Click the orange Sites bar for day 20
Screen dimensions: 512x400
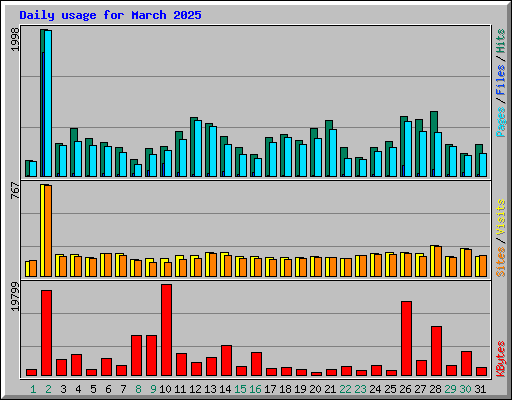tap(318, 267)
